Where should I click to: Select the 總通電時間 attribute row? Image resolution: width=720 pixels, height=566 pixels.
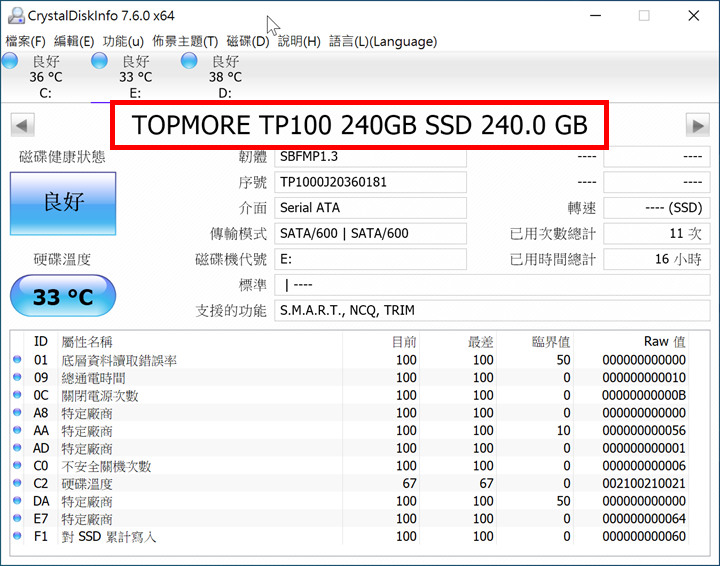[350, 377]
